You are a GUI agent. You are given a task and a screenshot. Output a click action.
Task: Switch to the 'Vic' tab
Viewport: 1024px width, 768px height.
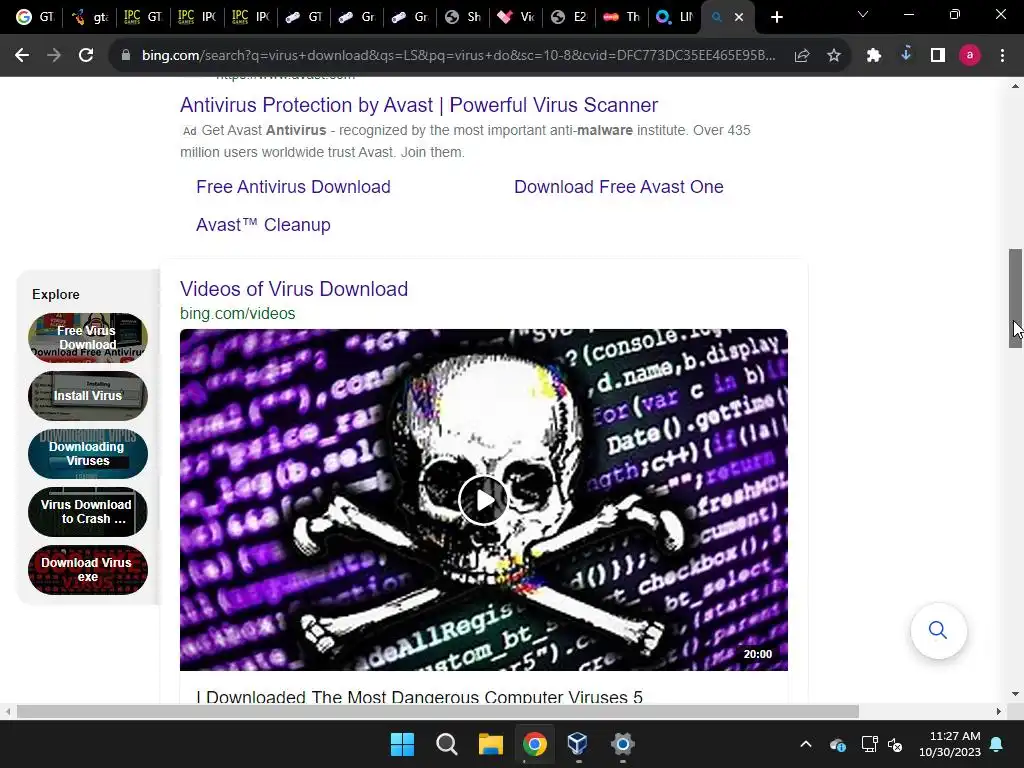tap(516, 17)
